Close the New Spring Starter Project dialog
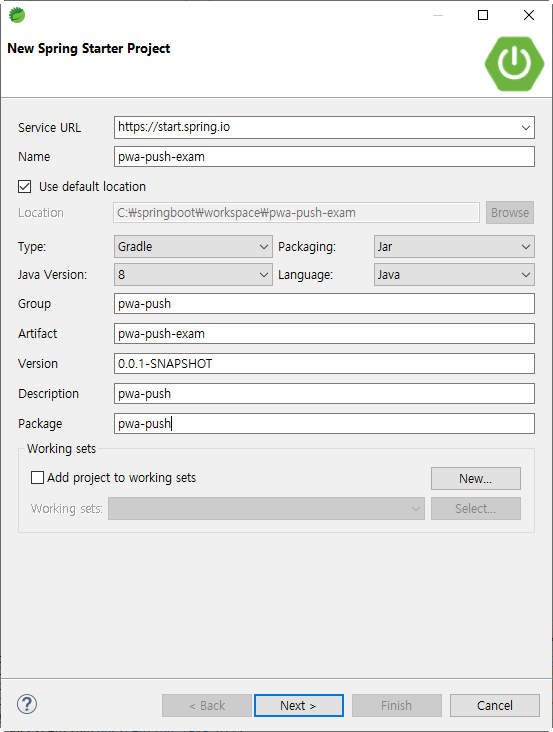This screenshot has width=553, height=732. tap(529, 15)
